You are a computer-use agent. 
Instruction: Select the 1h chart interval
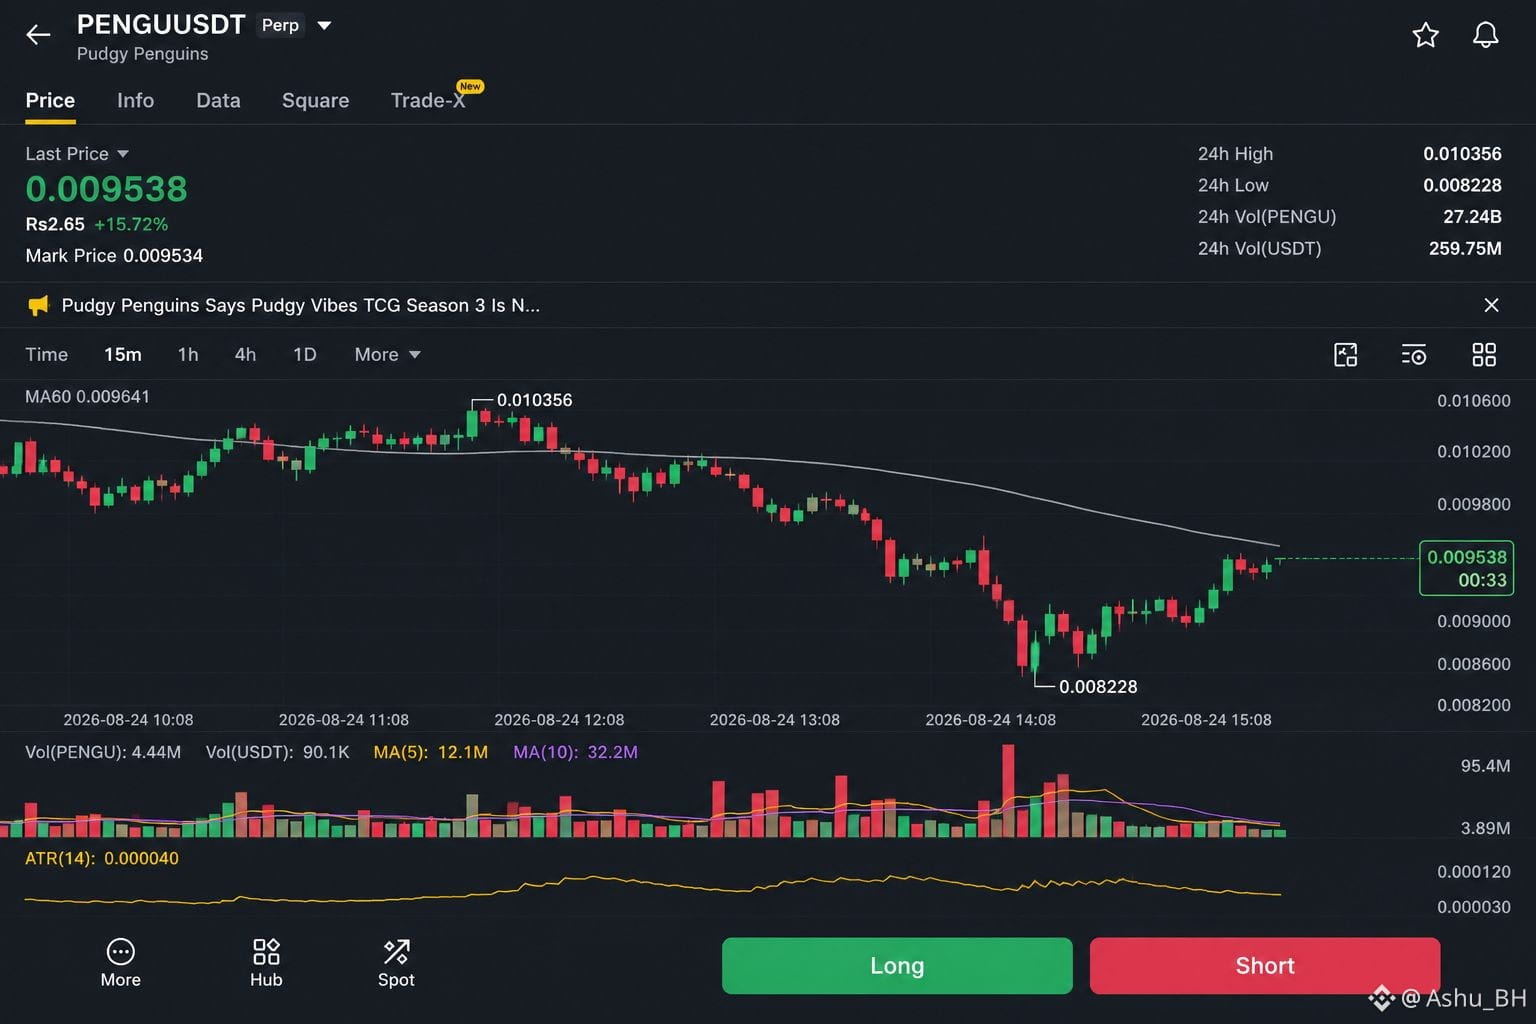(188, 354)
